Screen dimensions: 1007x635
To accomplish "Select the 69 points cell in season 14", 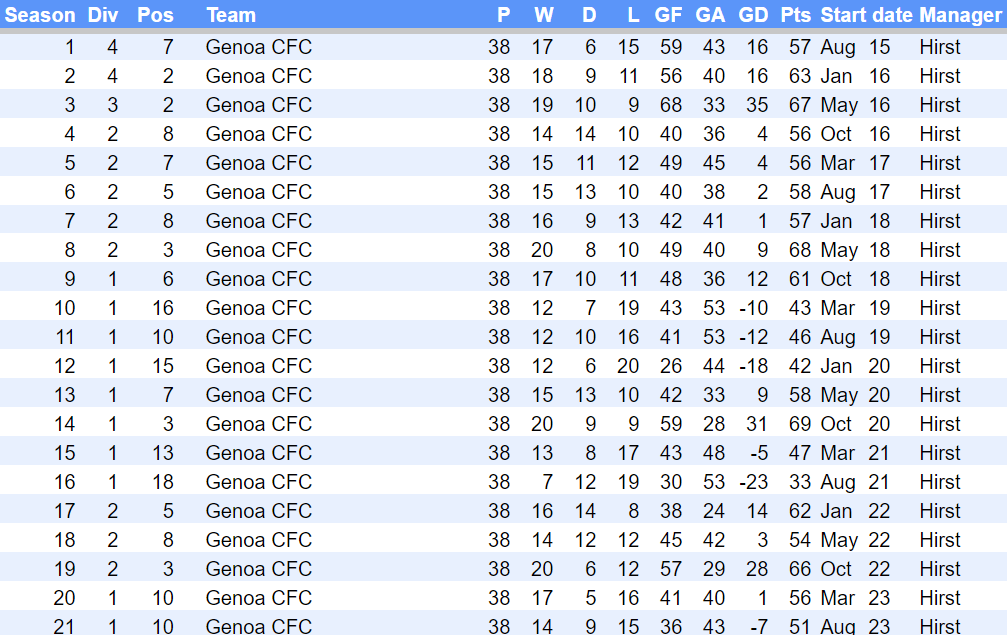I will [800, 424].
